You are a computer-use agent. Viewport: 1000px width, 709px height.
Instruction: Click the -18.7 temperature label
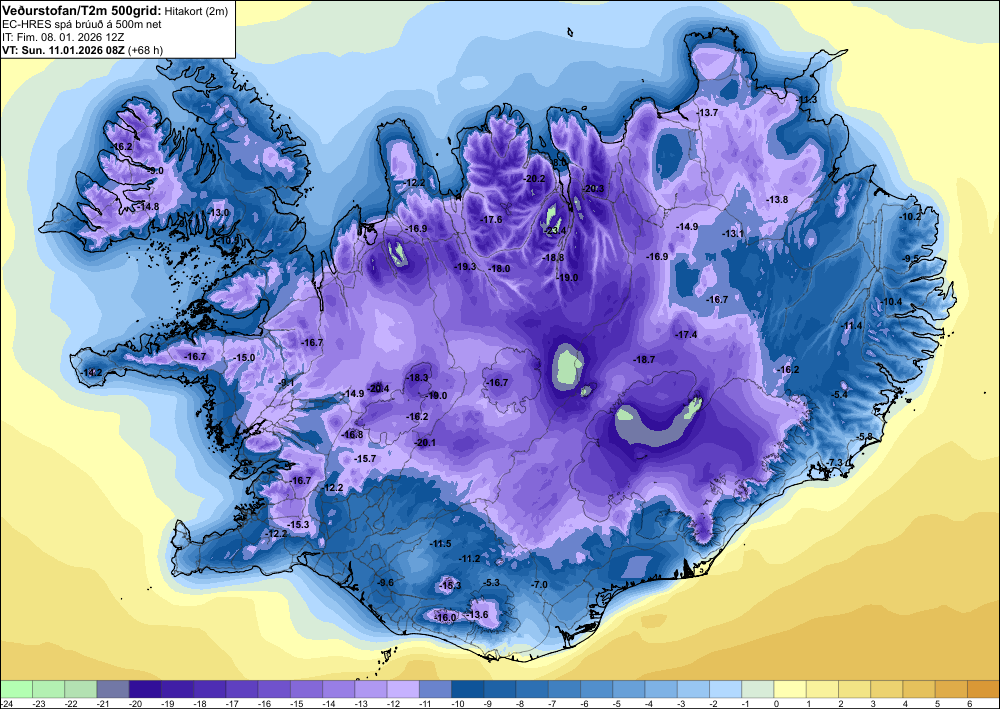click(644, 360)
